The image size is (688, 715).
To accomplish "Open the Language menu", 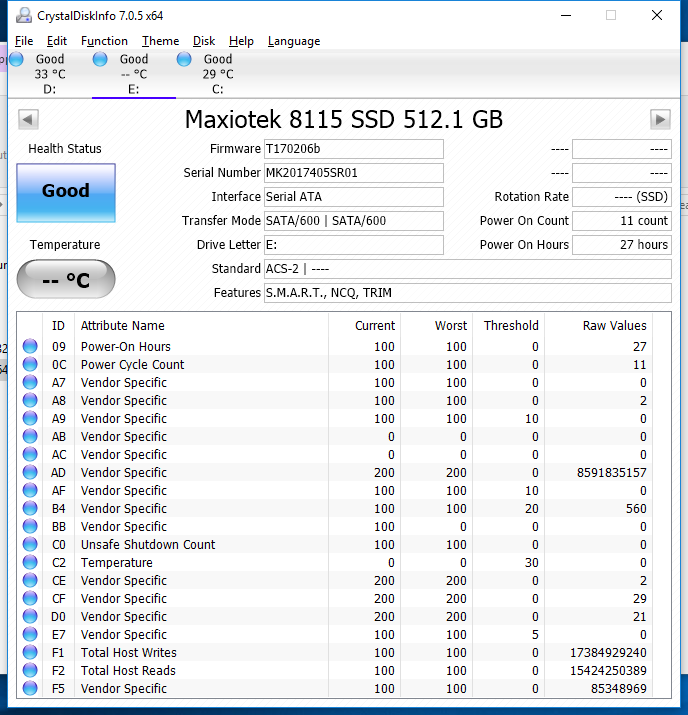I will 294,41.
